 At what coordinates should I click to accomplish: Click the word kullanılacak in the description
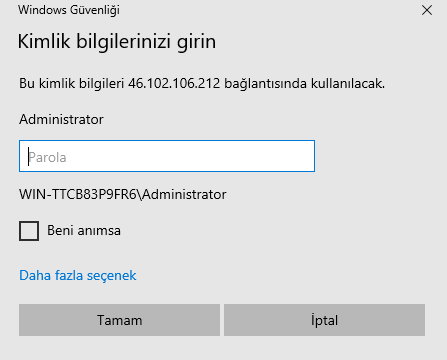click(348, 83)
